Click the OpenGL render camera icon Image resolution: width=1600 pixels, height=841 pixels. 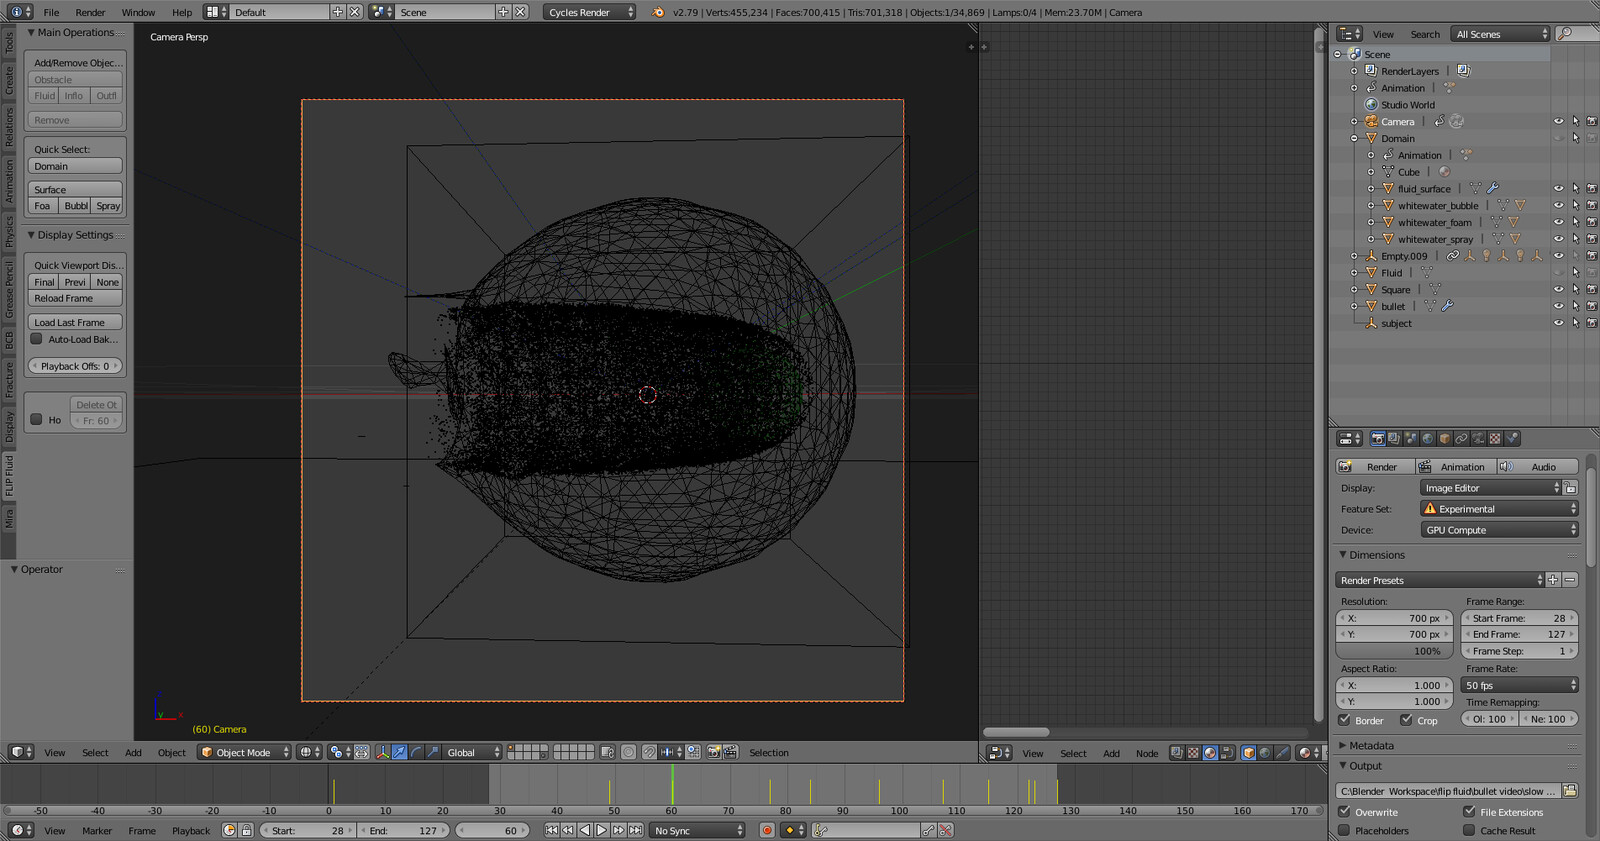[x=714, y=752]
